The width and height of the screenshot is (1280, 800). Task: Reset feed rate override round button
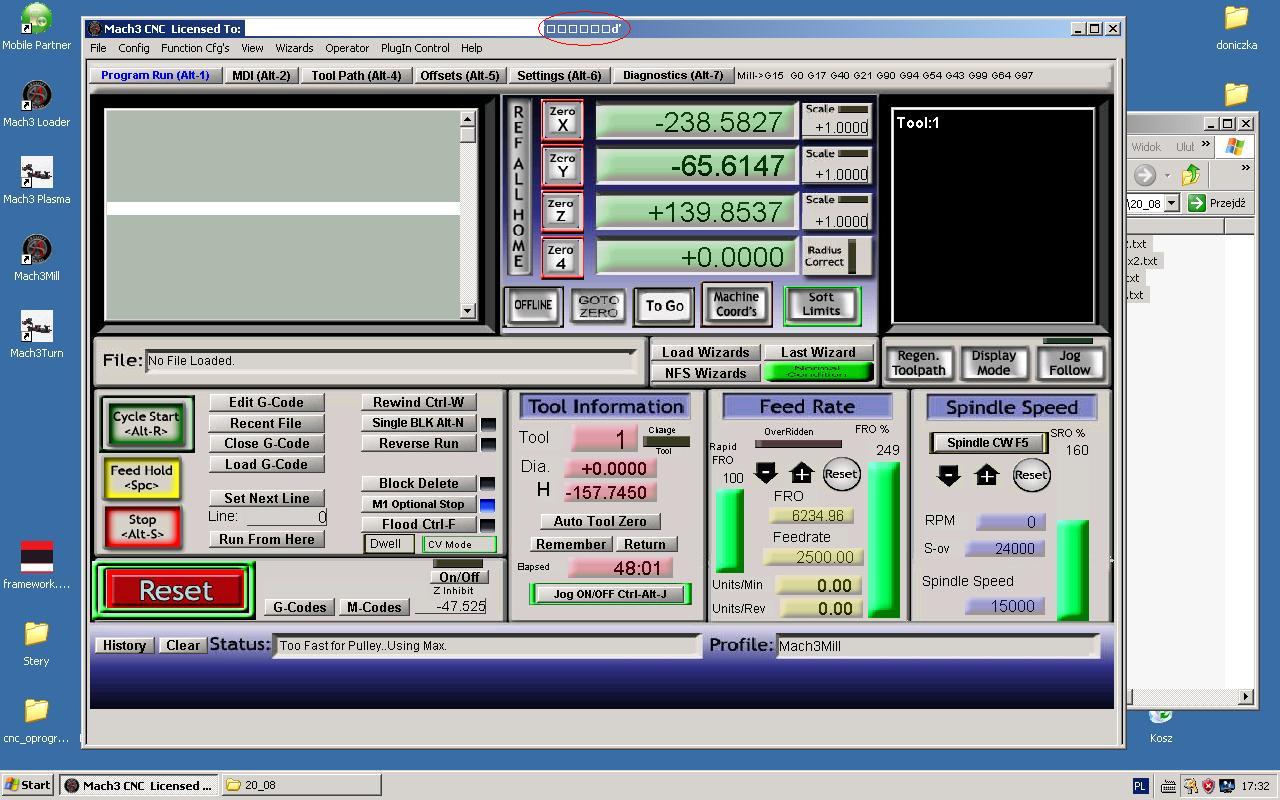coord(841,474)
